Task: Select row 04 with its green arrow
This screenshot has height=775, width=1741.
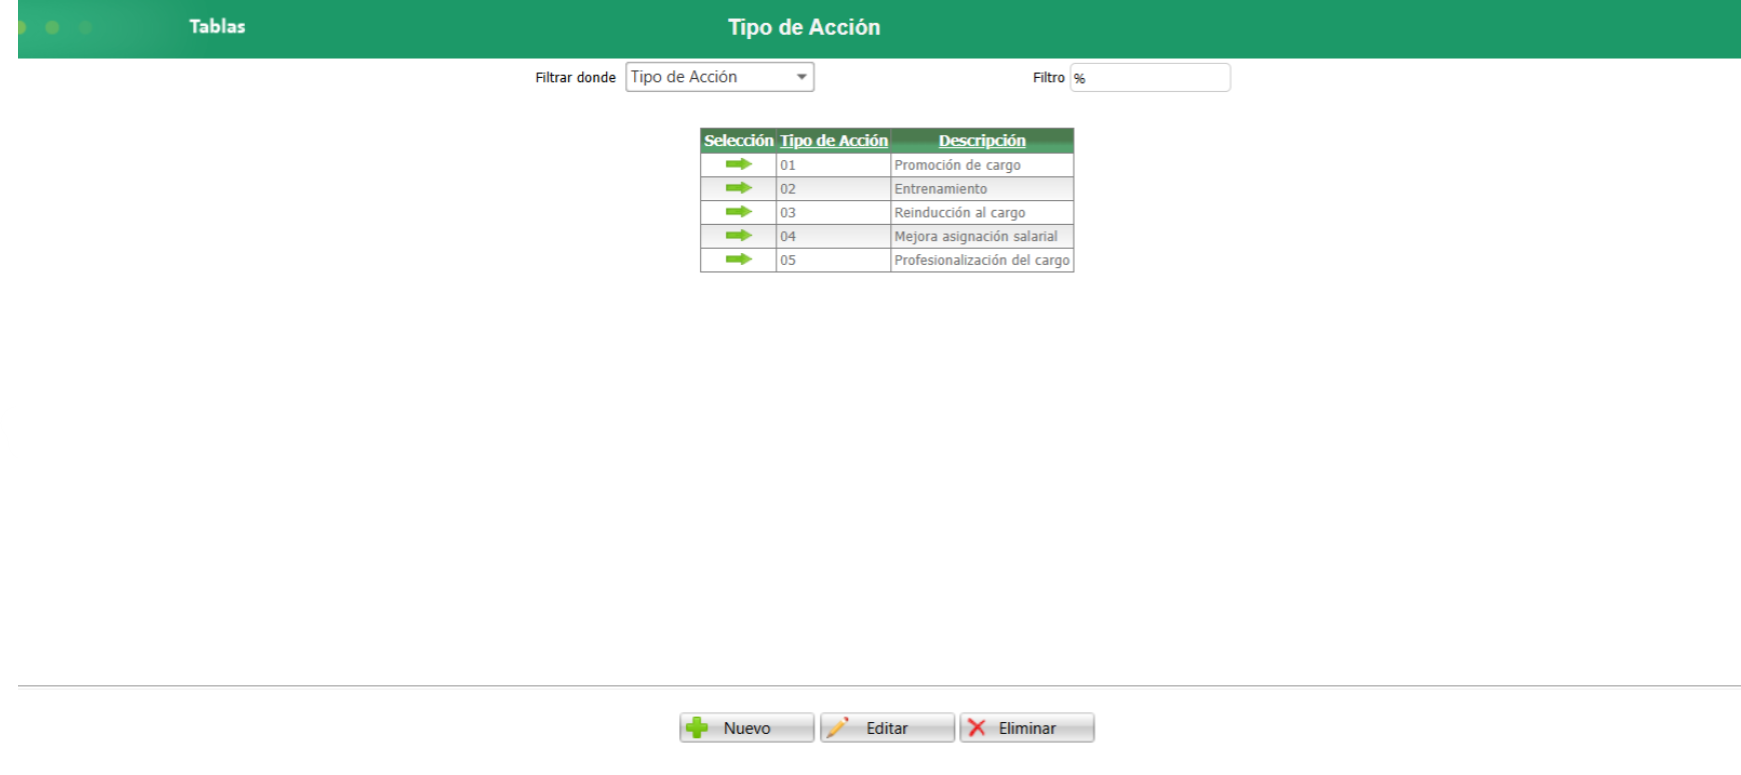Action: [x=738, y=236]
